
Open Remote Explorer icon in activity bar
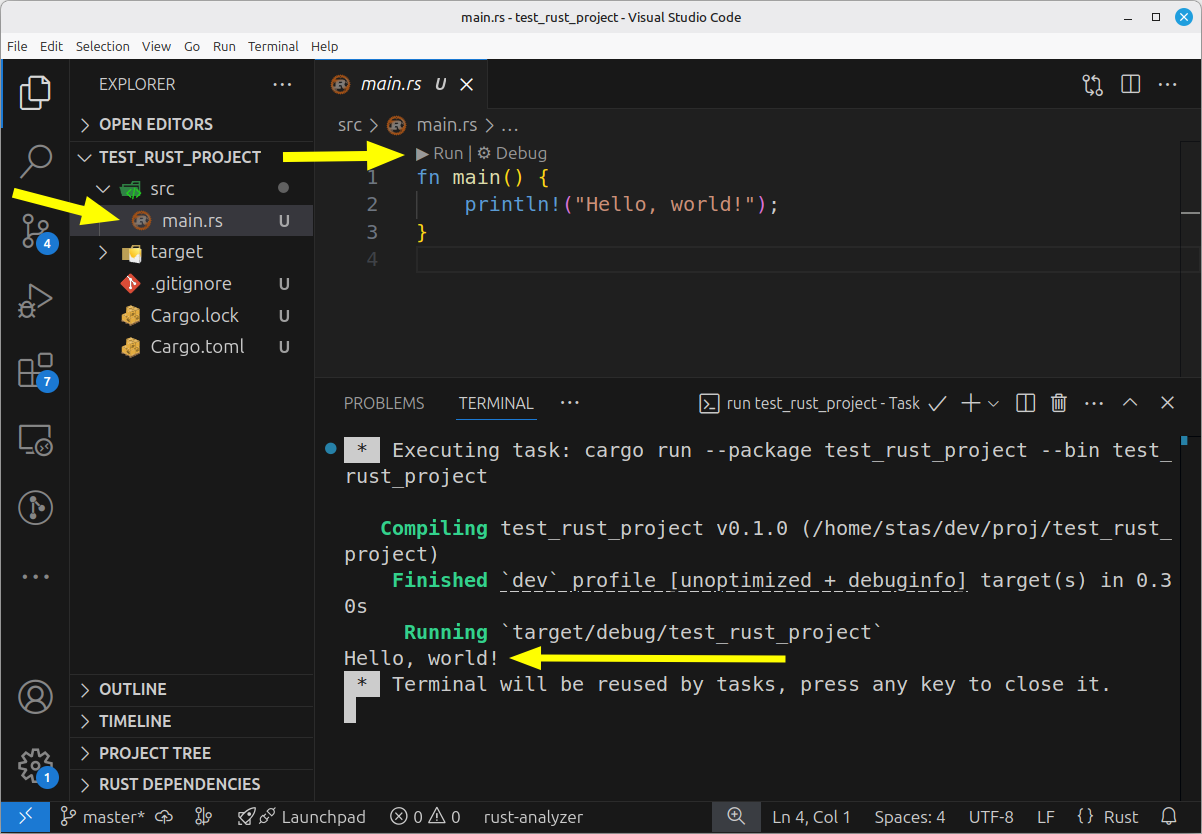[x=35, y=439]
